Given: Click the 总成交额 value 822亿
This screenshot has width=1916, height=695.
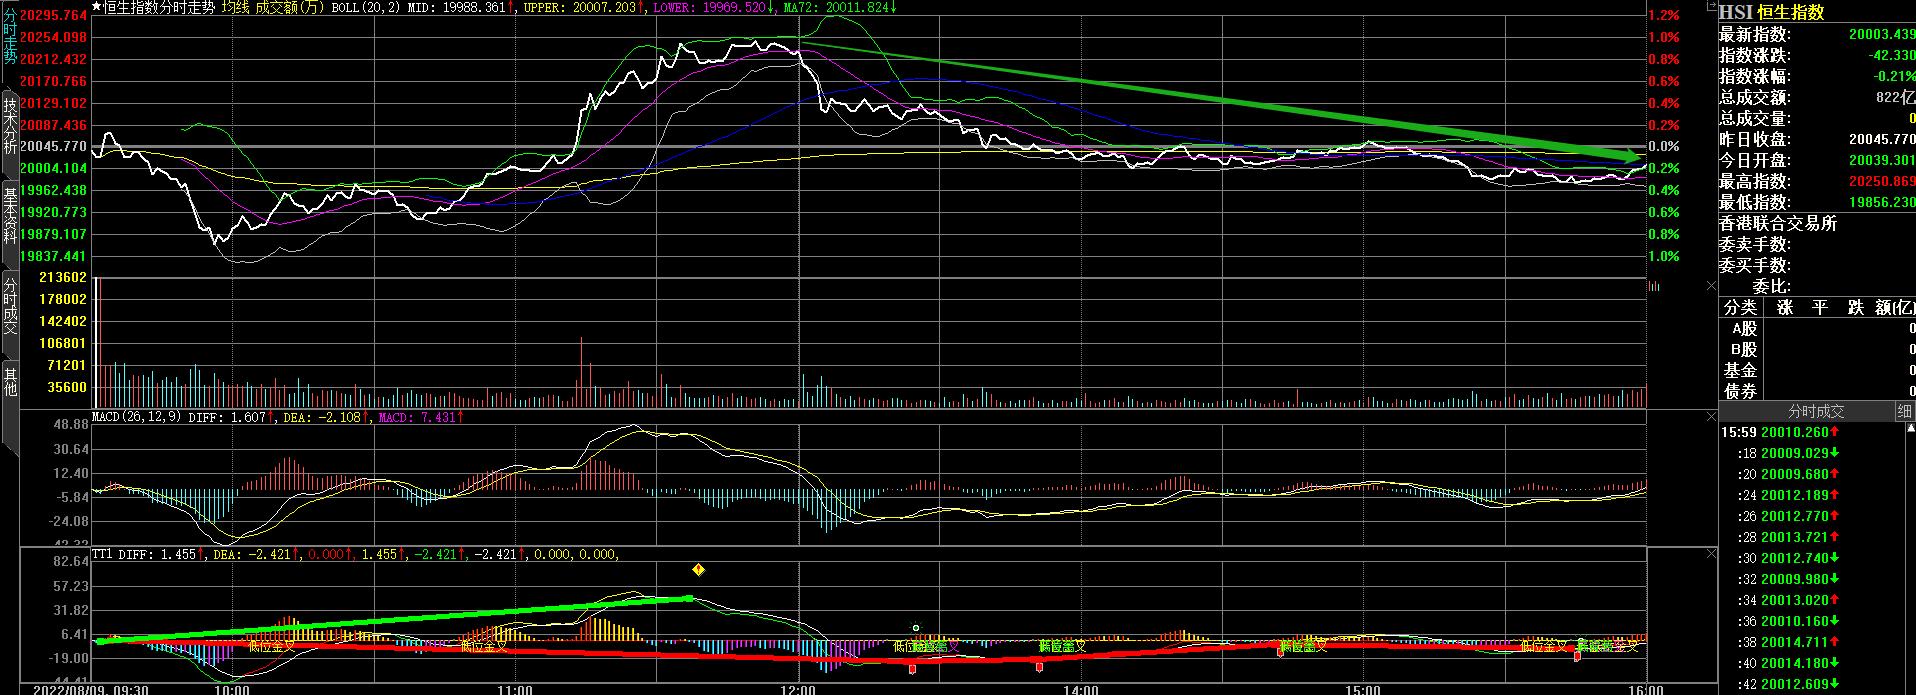Looking at the screenshot, I should [1895, 98].
